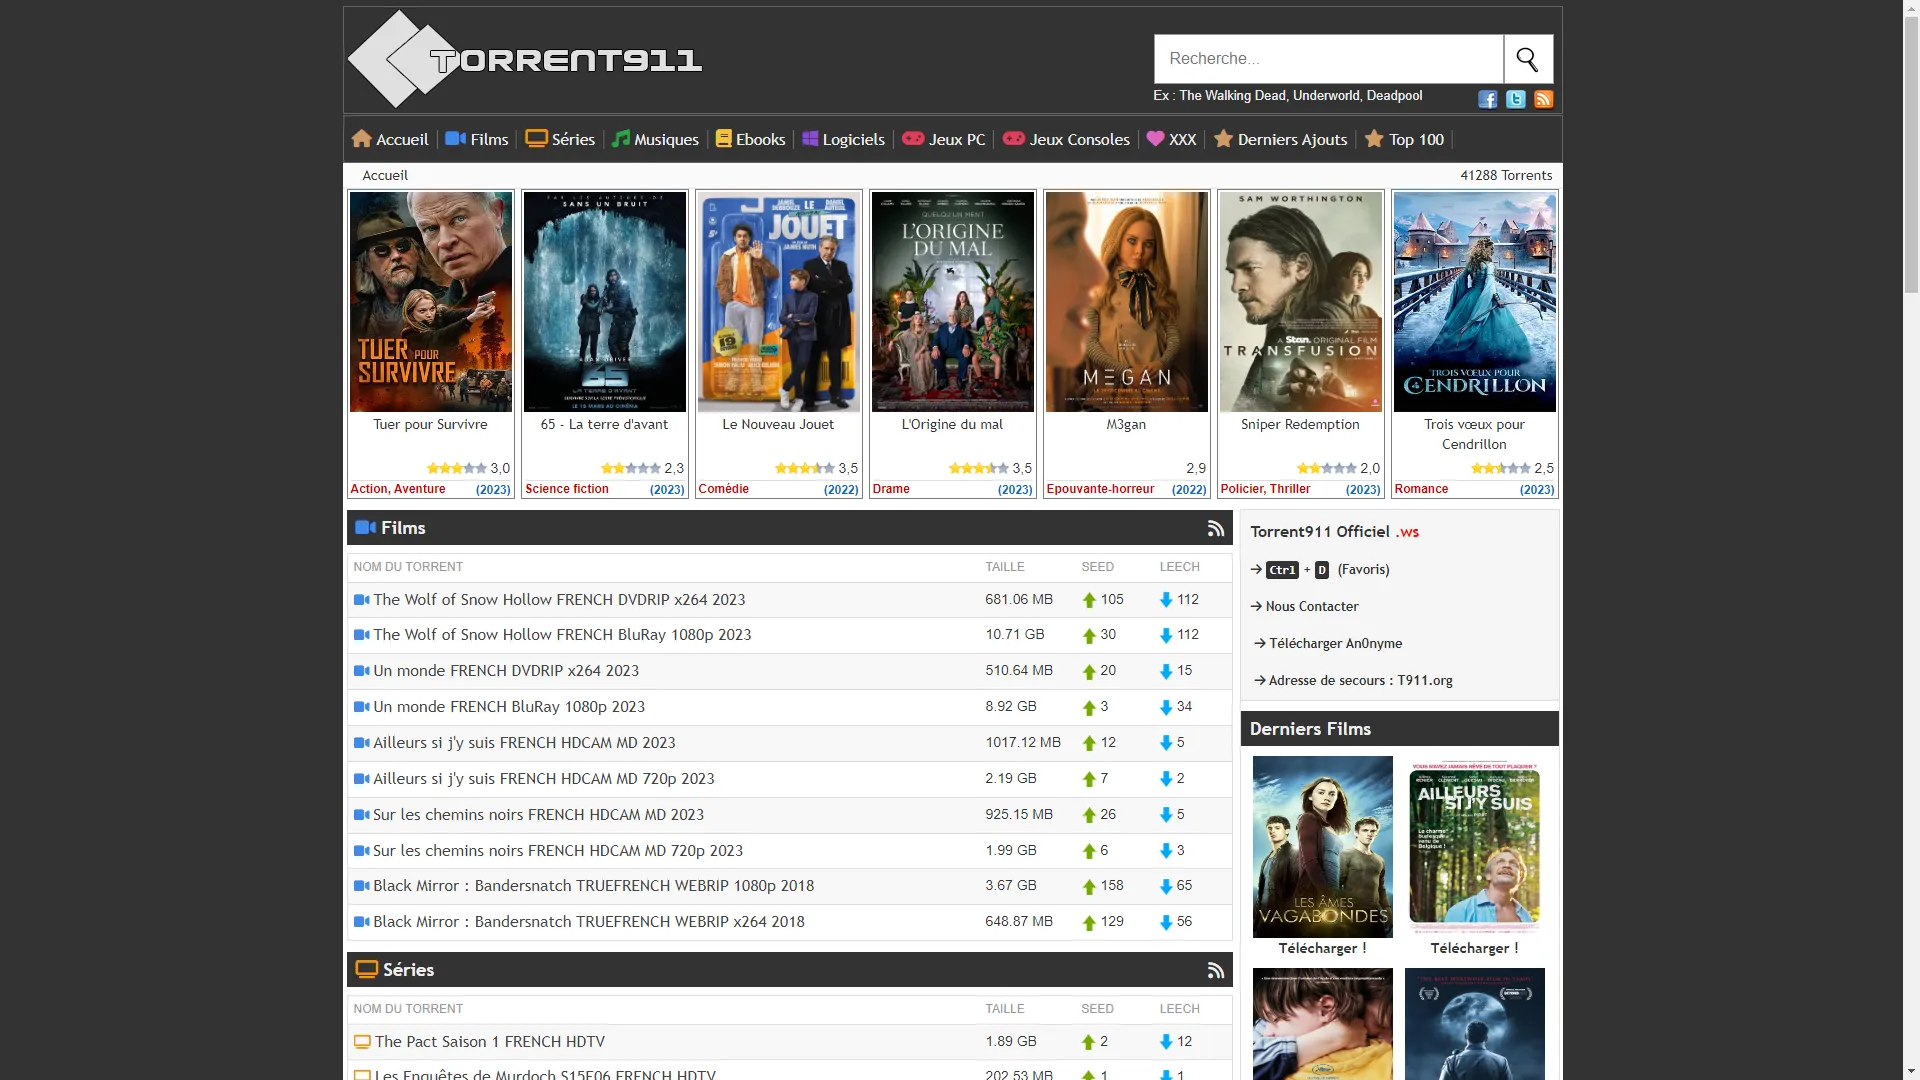Open The Wolf of Snow Hollow BluRay 1080p torrent

(562, 635)
